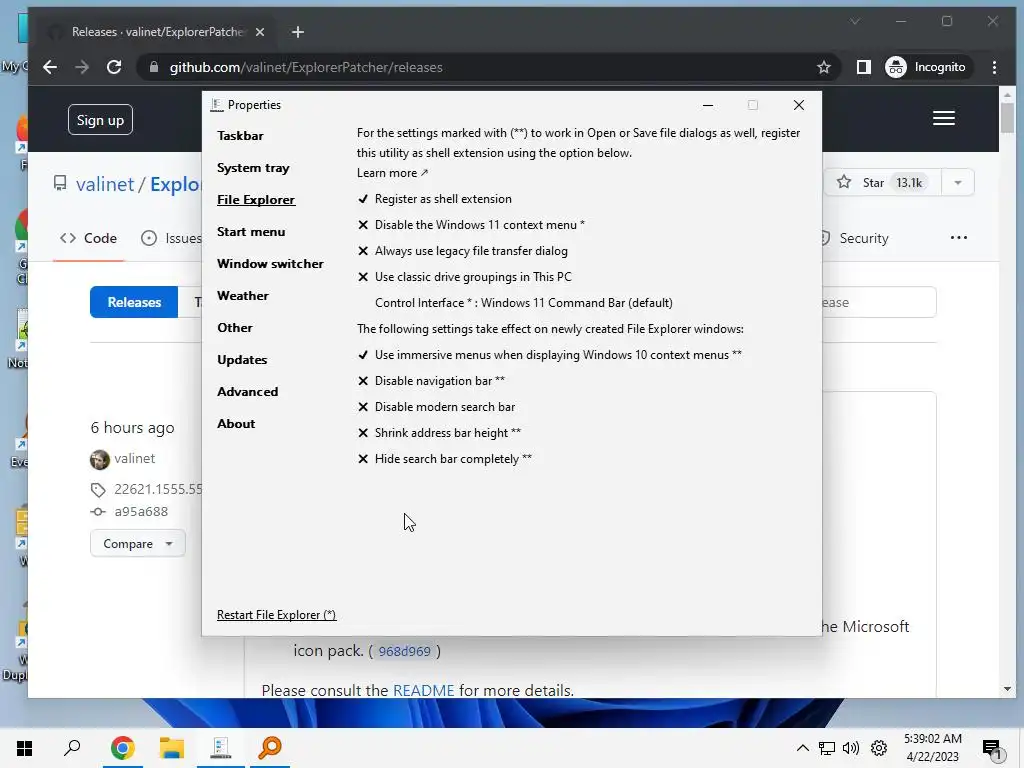Screen dimensions: 1024x768
Task: Go forward in Chrome browser
Action: tap(82, 67)
